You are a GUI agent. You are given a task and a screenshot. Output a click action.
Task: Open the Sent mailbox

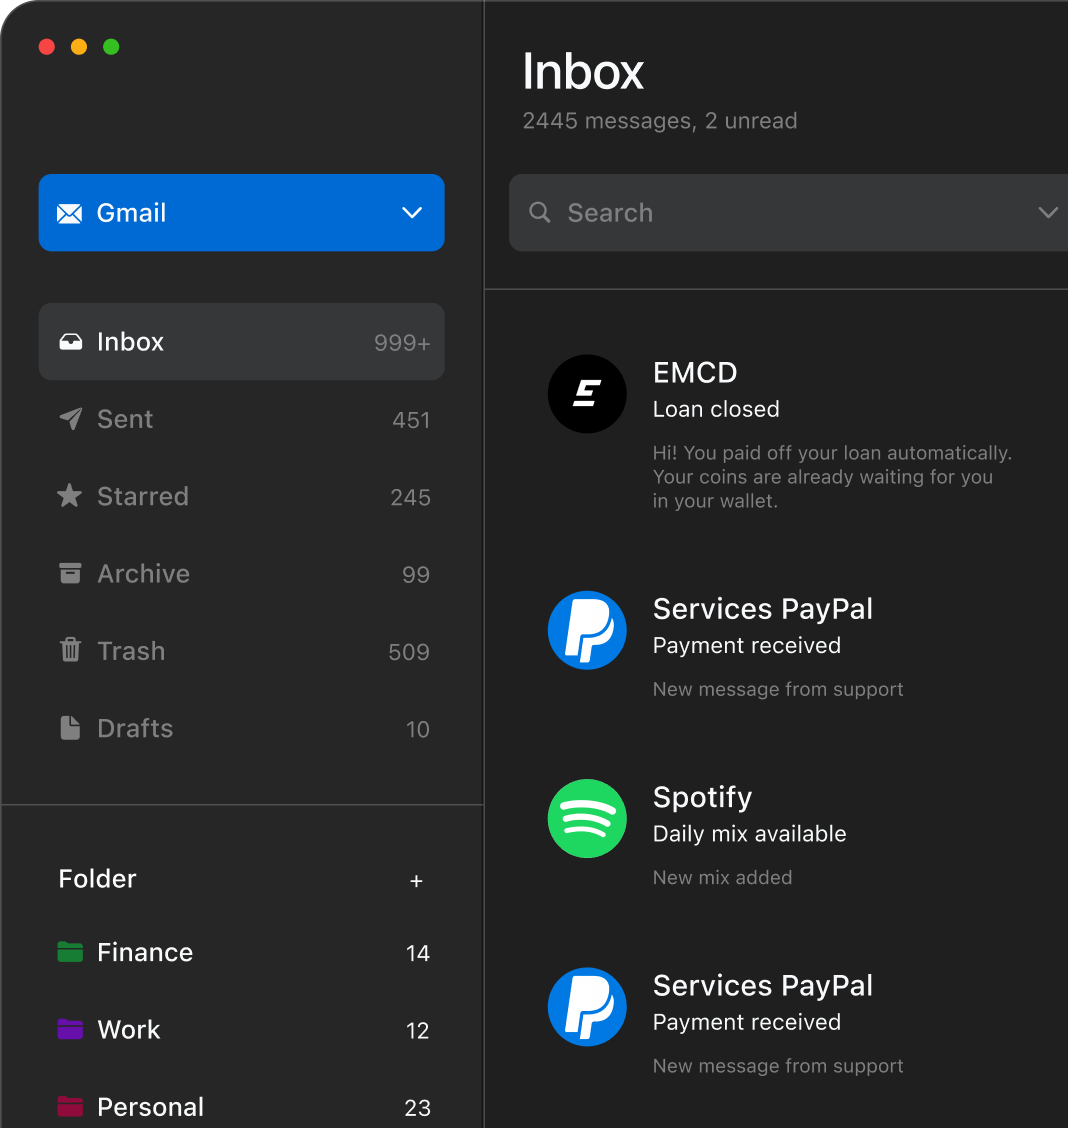[242, 419]
